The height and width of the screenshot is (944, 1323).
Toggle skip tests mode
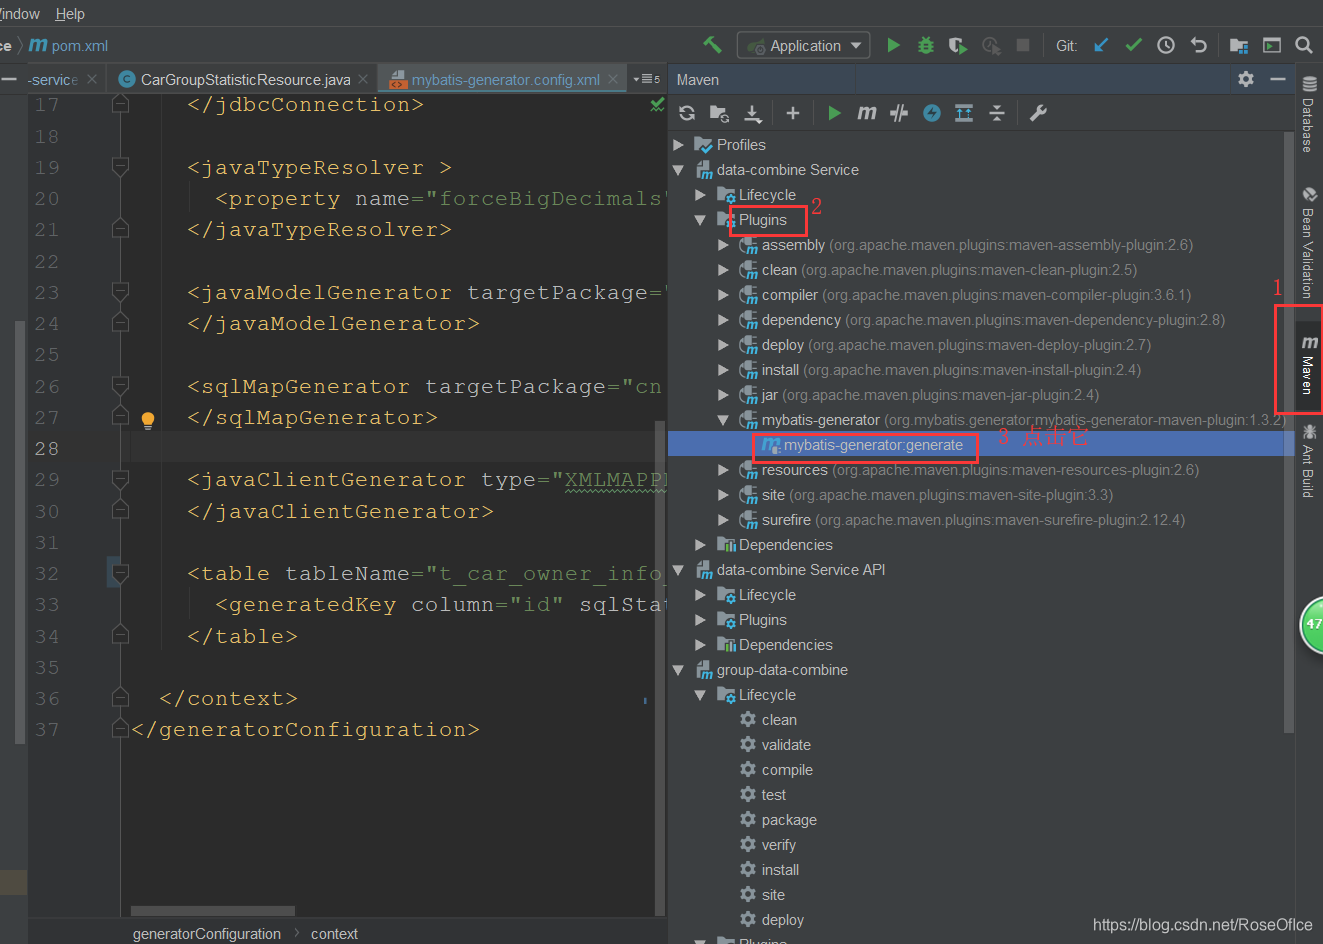932,113
